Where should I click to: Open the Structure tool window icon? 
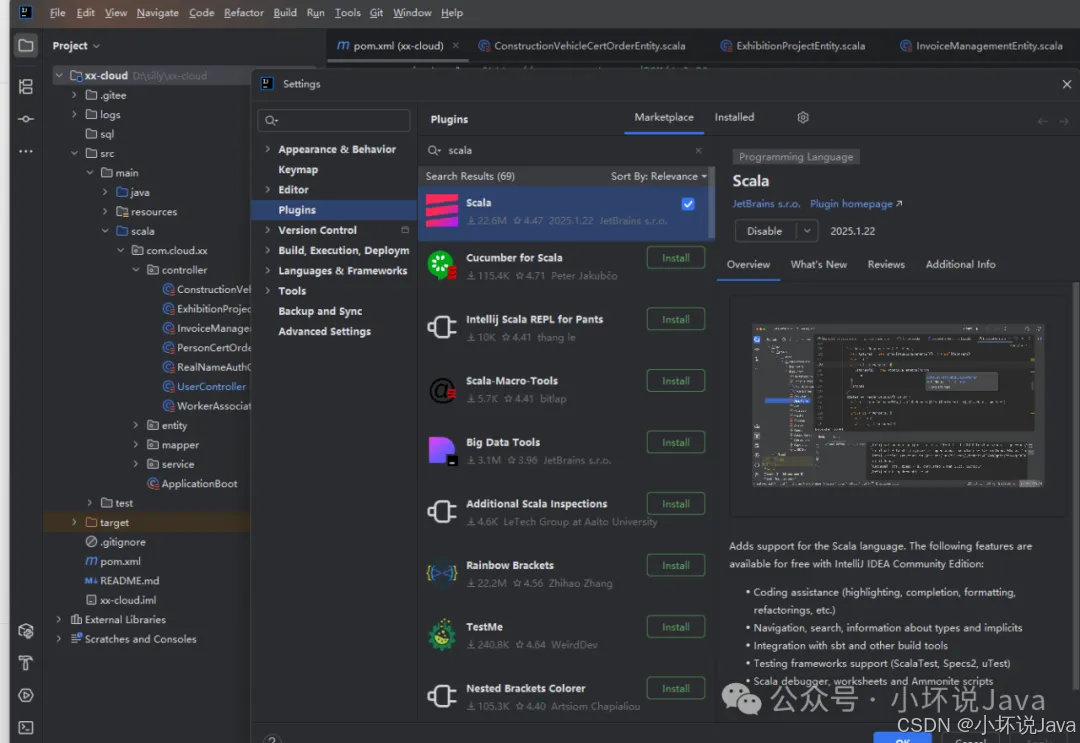25,86
